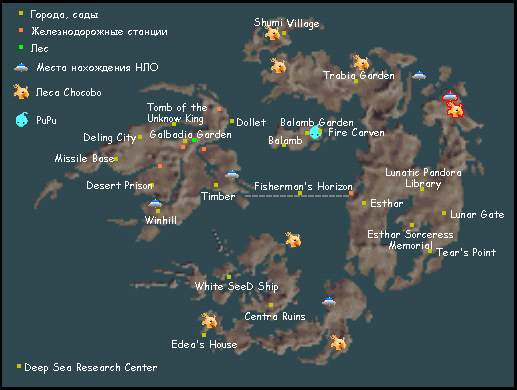517x390 pixels.
Task: Select the Chocobo icon above Edea's House
Action: point(209,321)
